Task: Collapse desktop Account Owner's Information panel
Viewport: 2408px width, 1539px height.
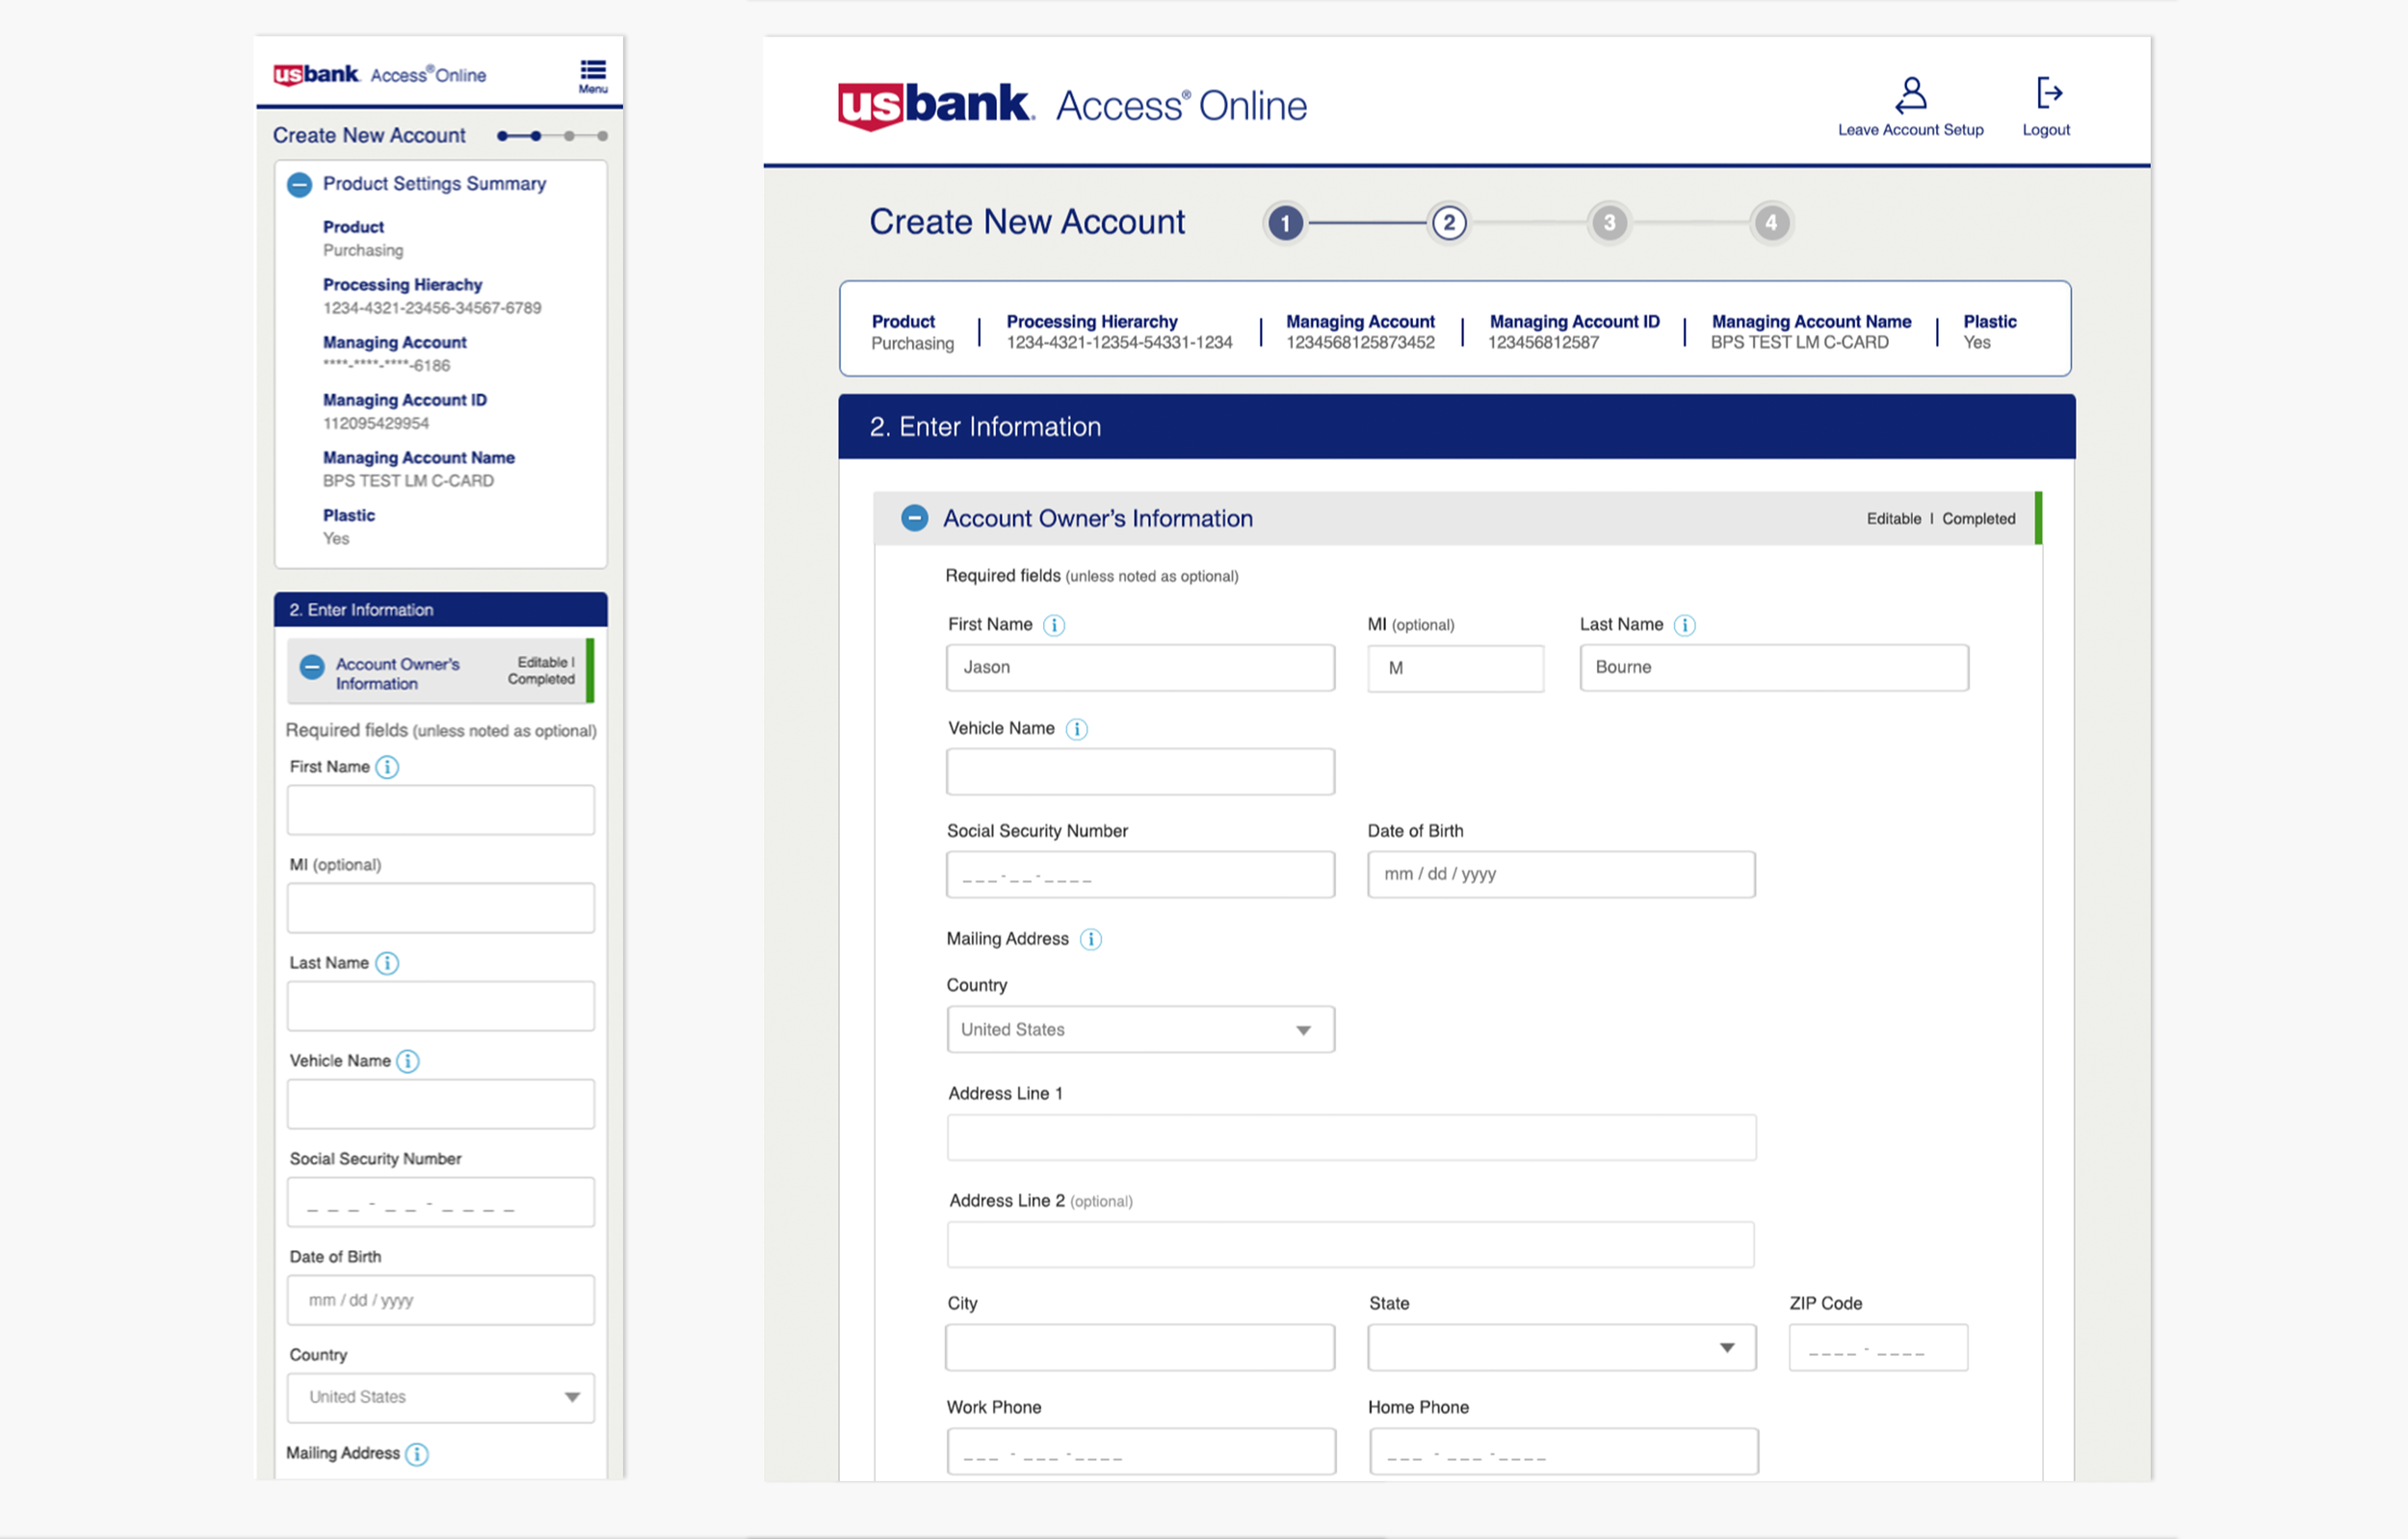Action: [914, 518]
